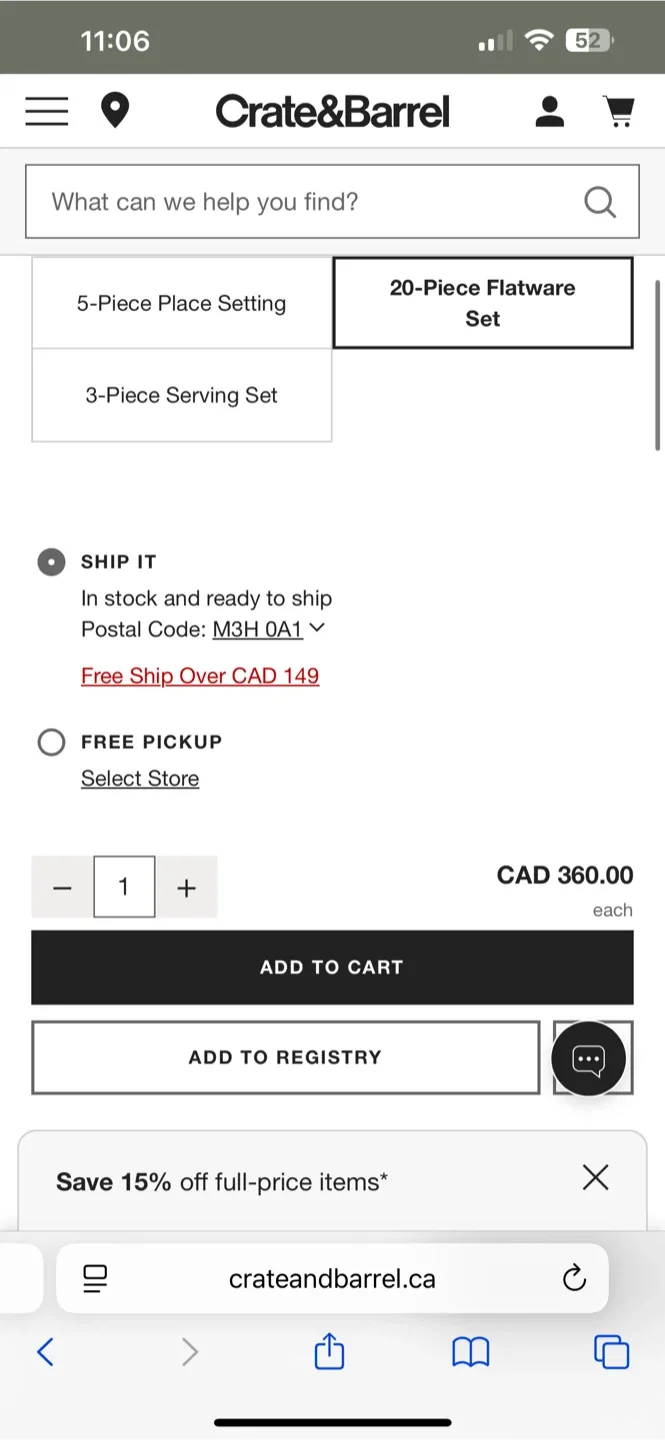View the shopping cart
This screenshot has height=1440, width=665.
click(x=619, y=111)
